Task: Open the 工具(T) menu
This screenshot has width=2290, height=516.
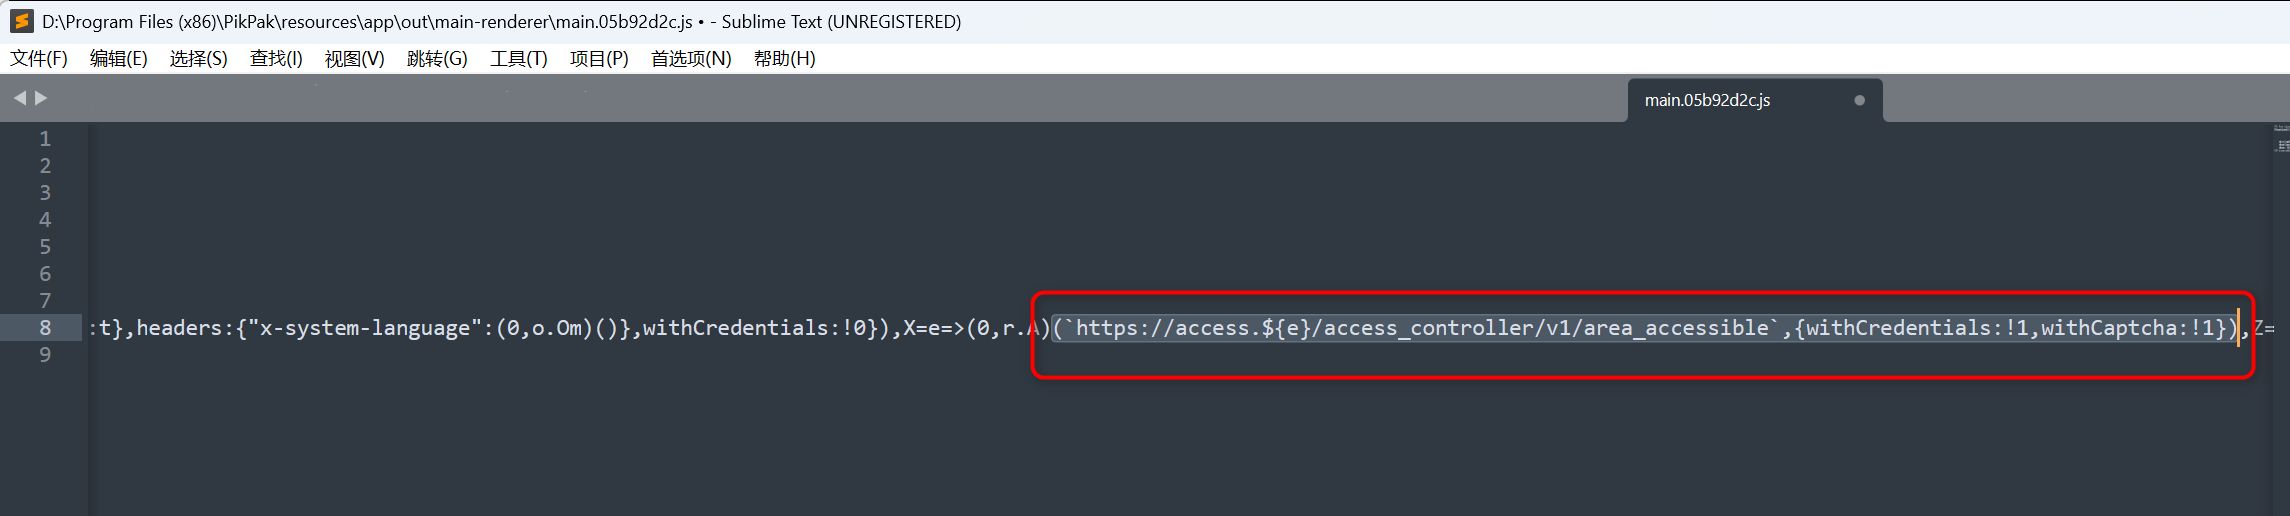Action: pos(519,58)
